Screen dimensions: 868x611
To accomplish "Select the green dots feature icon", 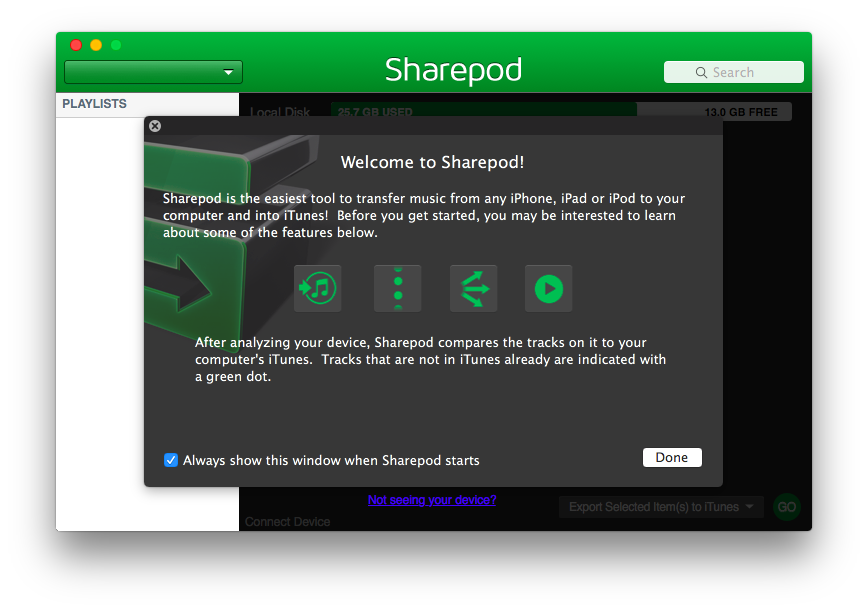I will click(x=397, y=288).
